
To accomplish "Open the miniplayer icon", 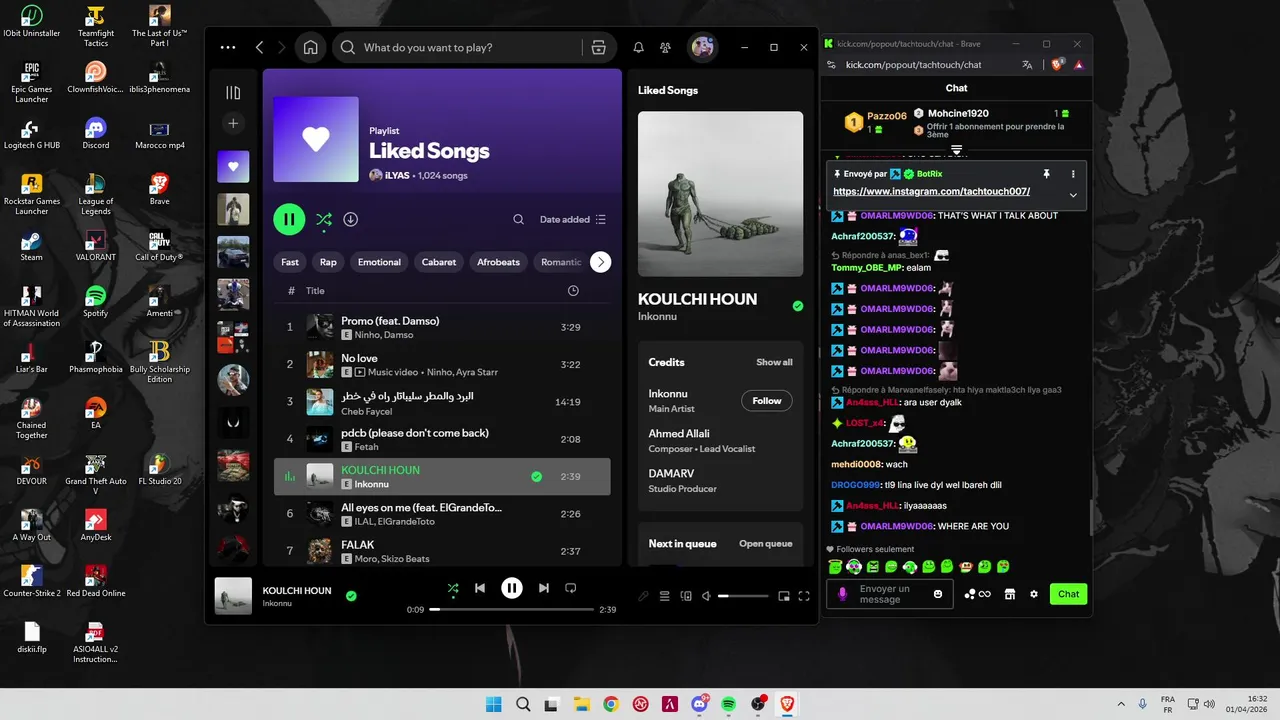I will (x=784, y=596).
